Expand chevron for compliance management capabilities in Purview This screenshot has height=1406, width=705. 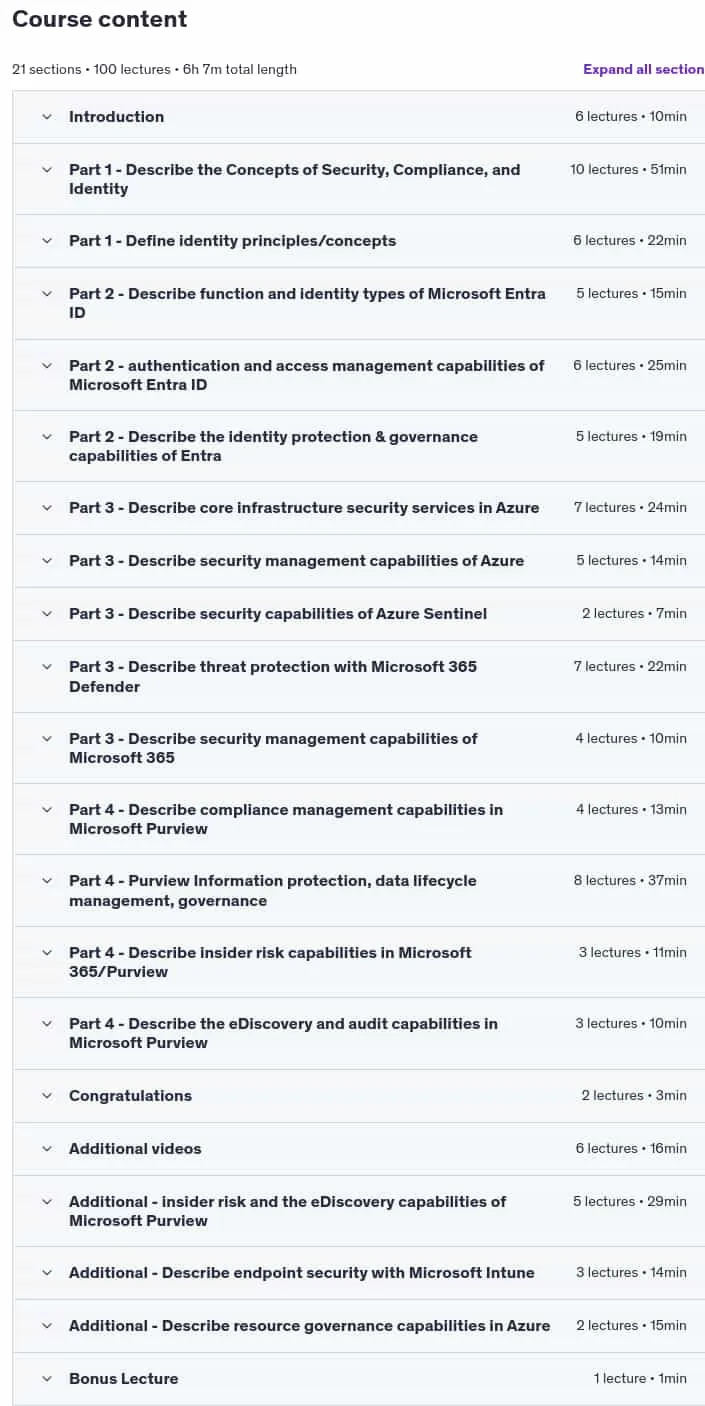tap(47, 810)
